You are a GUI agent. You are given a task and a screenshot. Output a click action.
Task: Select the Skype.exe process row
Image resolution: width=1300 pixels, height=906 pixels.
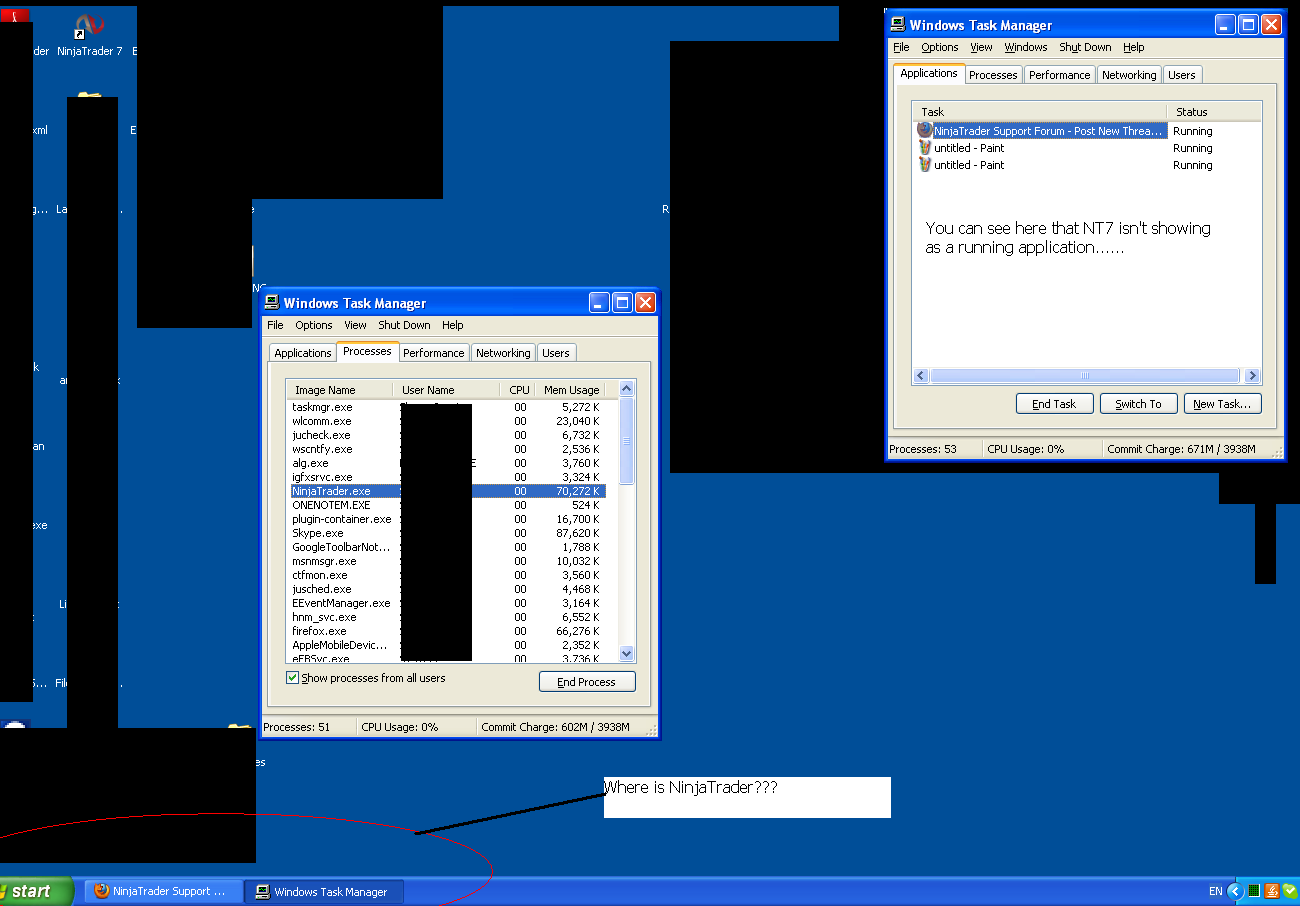click(447, 533)
